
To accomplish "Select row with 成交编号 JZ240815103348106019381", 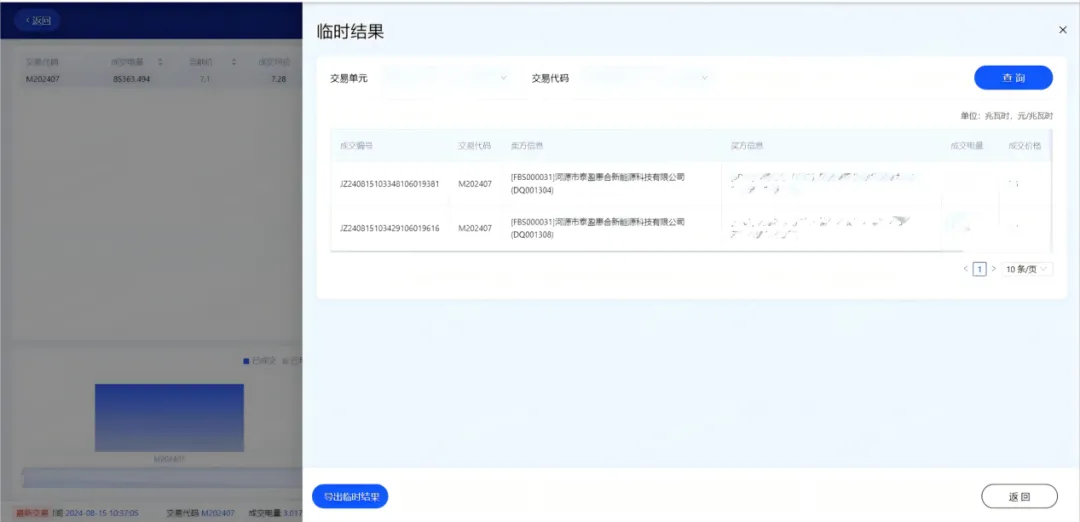I will tap(390, 184).
